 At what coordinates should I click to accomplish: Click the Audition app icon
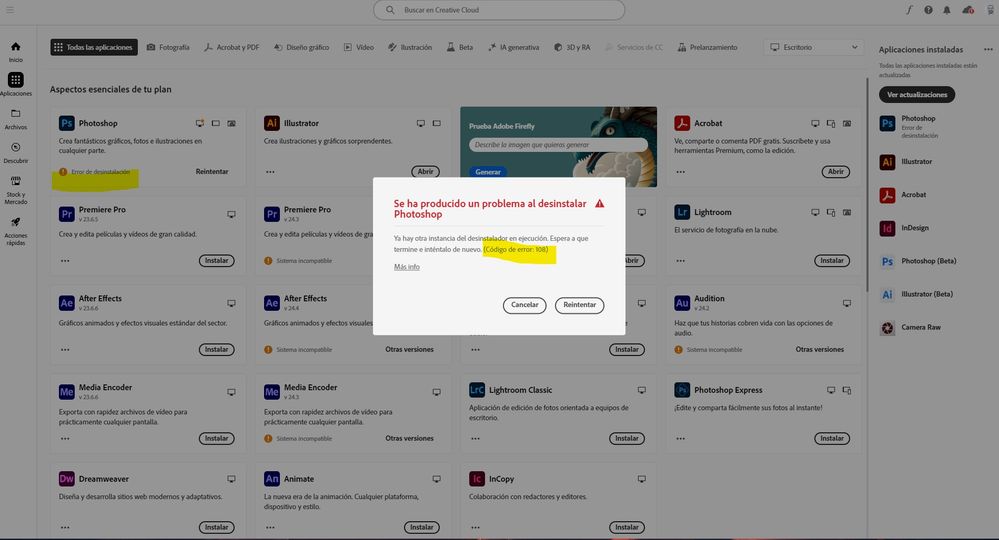[x=682, y=303]
